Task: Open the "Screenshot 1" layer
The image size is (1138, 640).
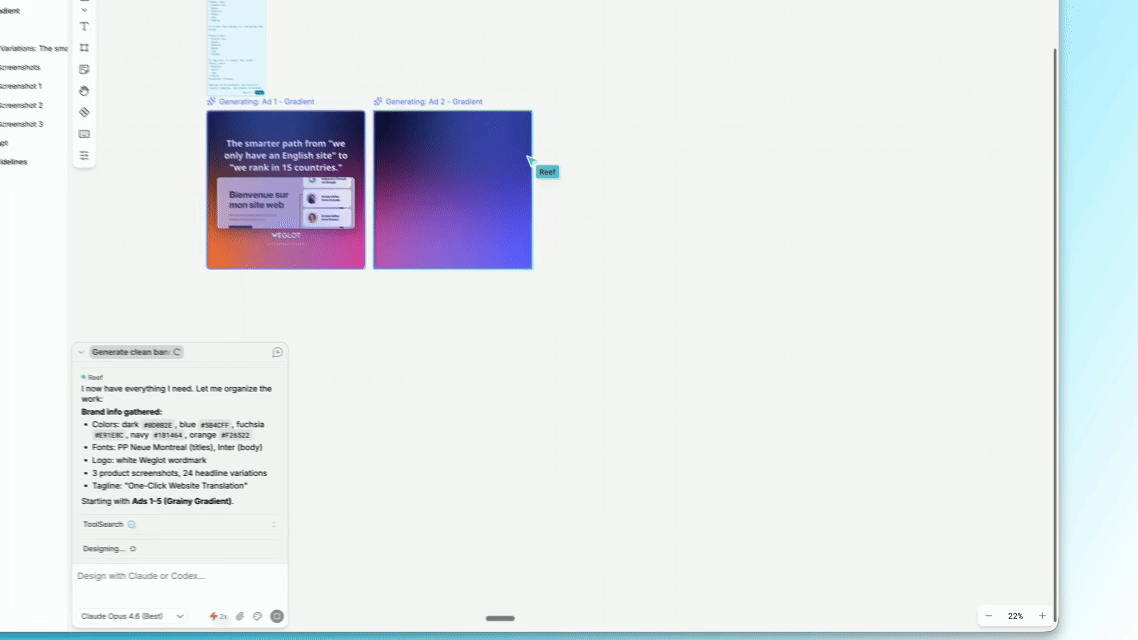Action: 21,86
